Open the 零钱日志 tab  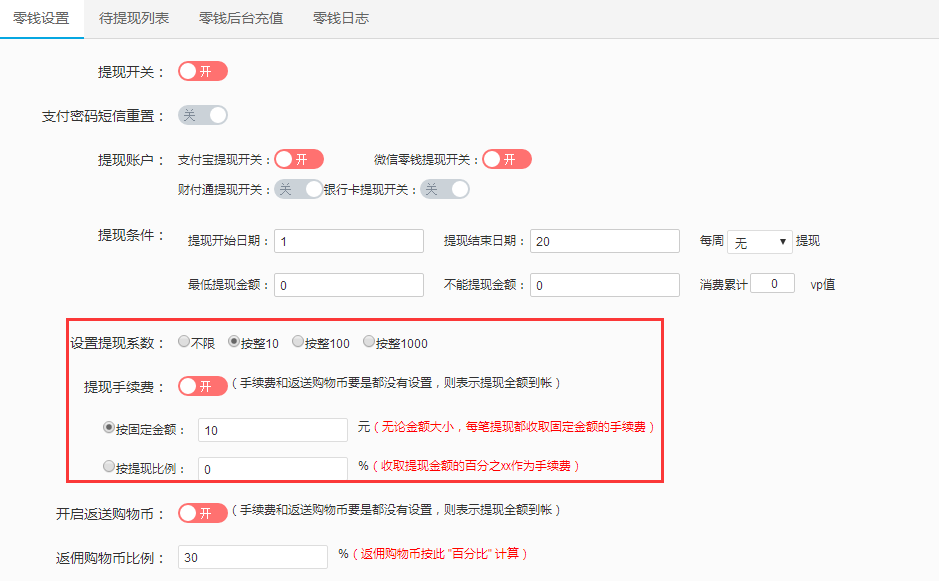341,19
